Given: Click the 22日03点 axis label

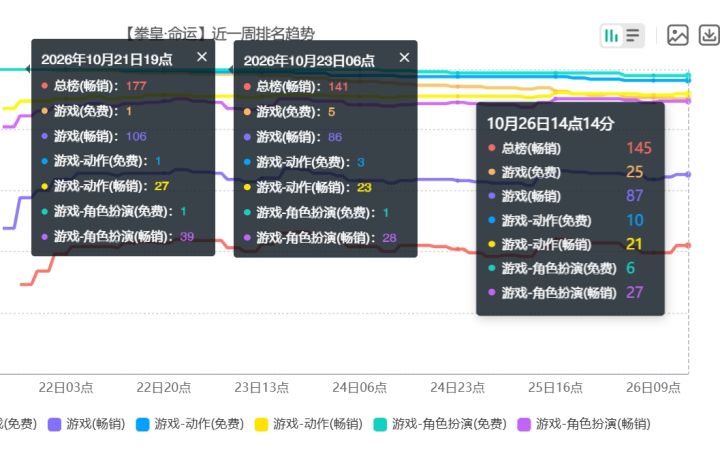Looking at the screenshot, I should [66, 388].
